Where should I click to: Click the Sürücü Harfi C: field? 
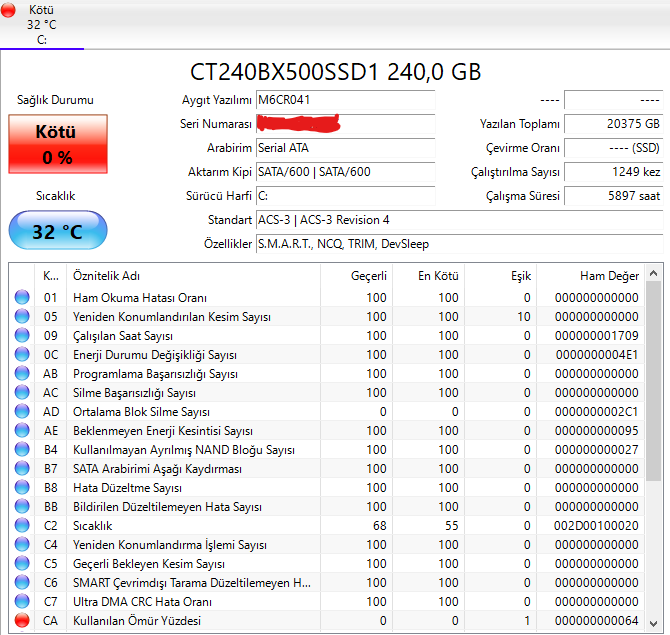pyautogui.click(x=345, y=196)
